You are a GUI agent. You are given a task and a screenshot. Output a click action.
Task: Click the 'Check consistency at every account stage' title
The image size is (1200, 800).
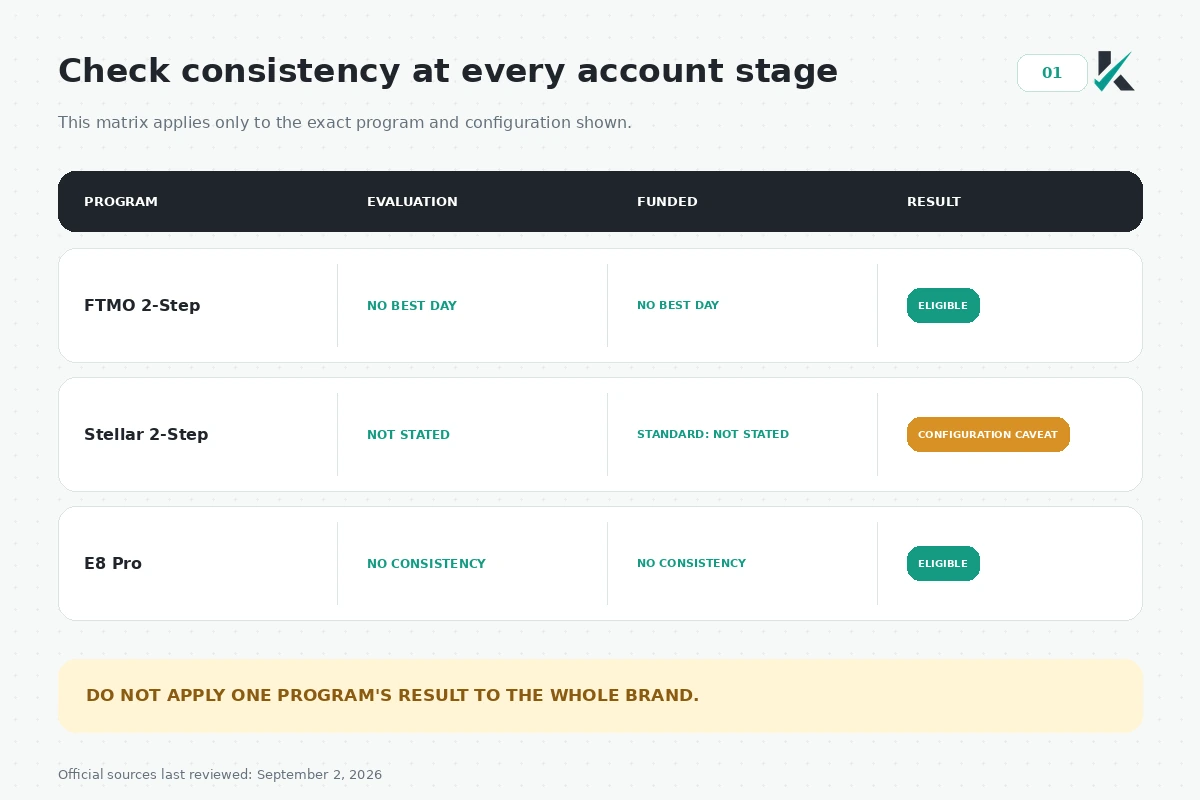click(448, 71)
